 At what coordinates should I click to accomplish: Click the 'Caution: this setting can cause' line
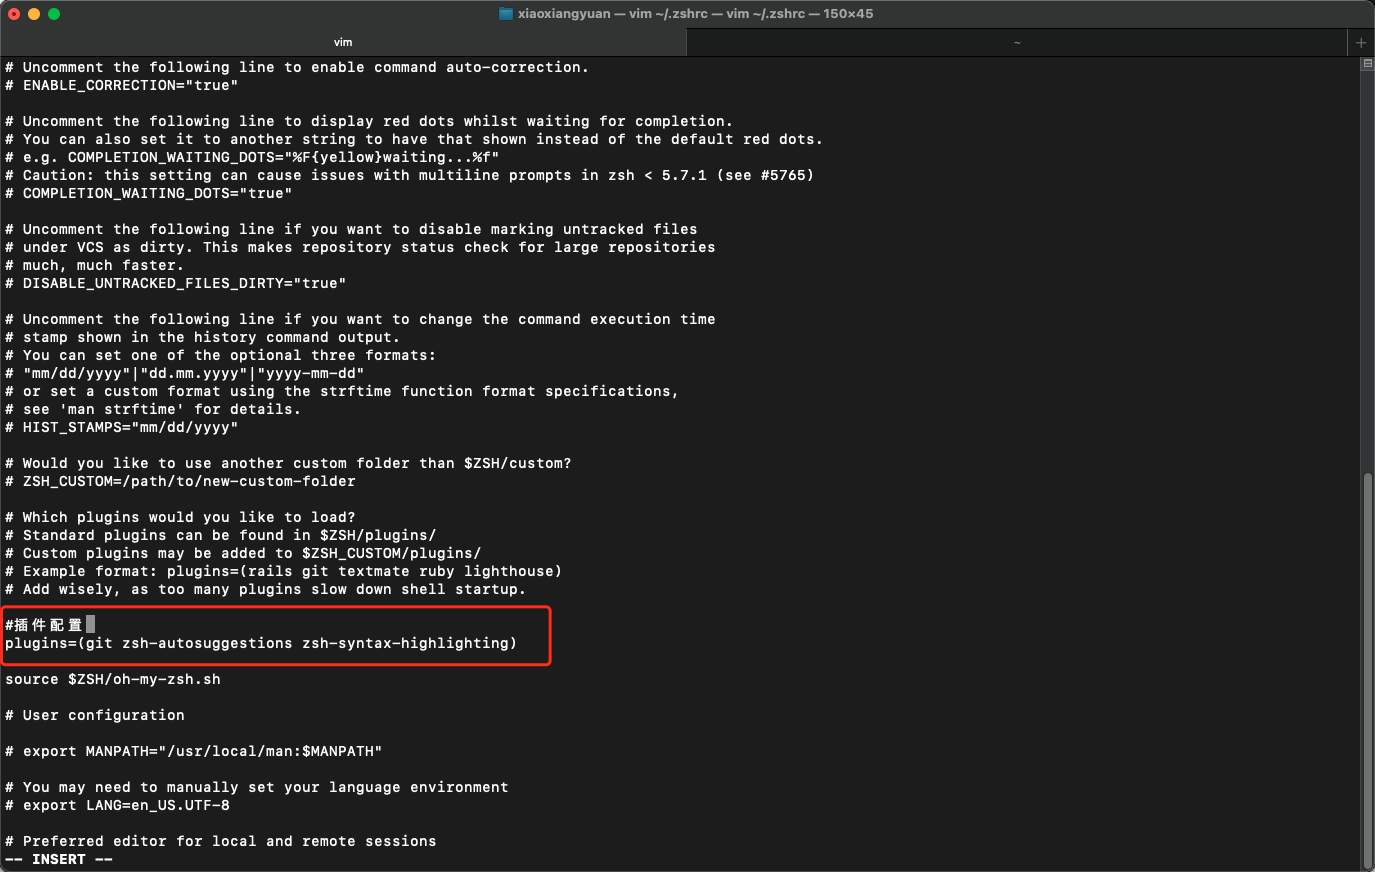pyautogui.click(x=410, y=175)
